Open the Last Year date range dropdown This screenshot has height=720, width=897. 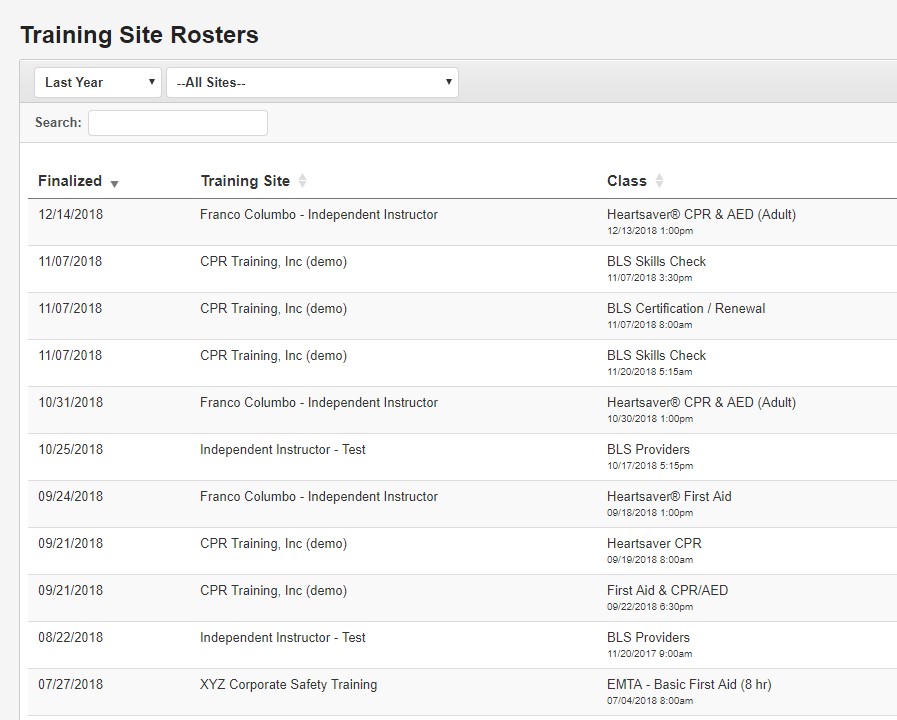click(98, 82)
